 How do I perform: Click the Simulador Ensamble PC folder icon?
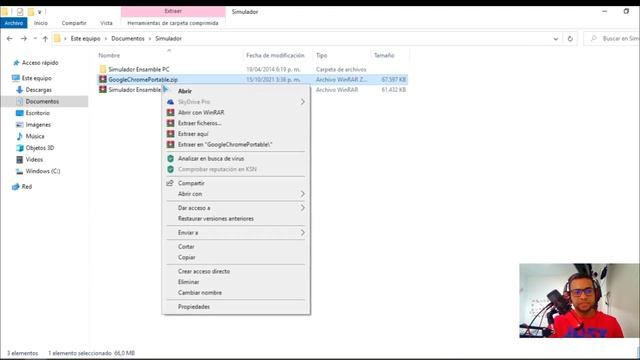click(103, 69)
